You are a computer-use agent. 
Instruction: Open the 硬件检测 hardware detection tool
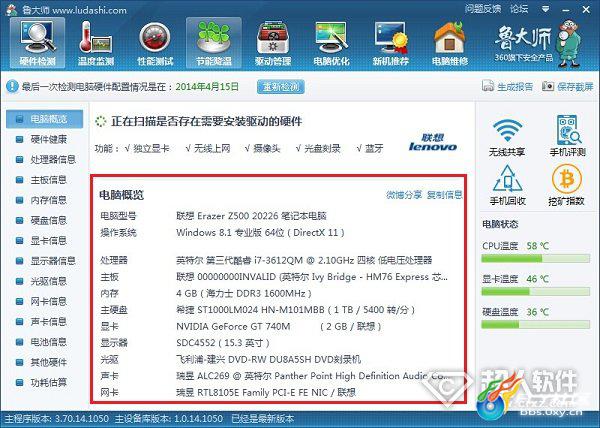coord(38,43)
